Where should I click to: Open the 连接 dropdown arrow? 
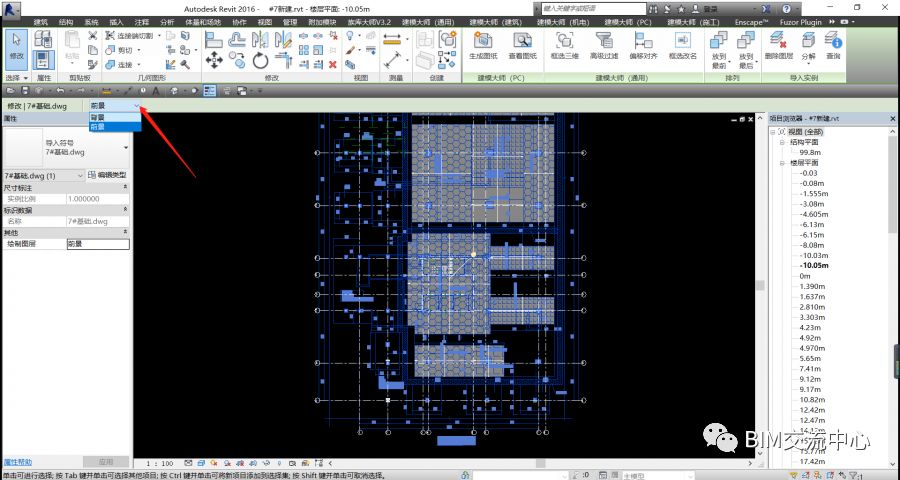[x=139, y=65]
